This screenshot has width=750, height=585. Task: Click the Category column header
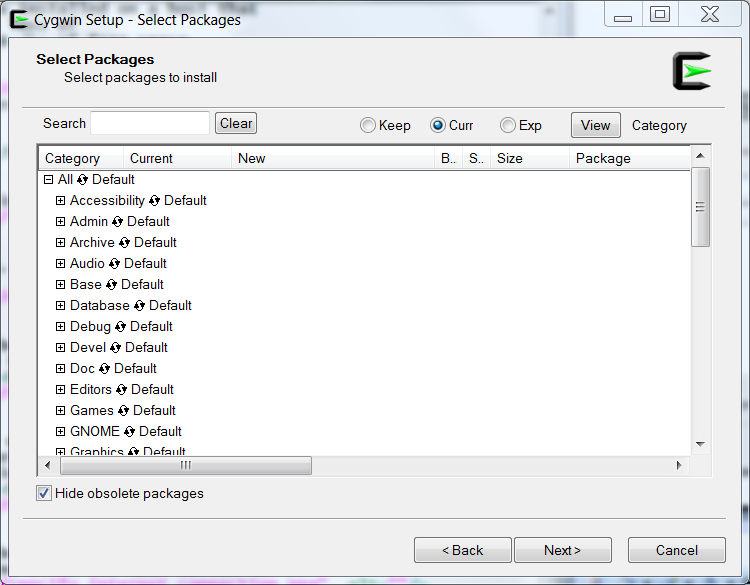click(81, 158)
